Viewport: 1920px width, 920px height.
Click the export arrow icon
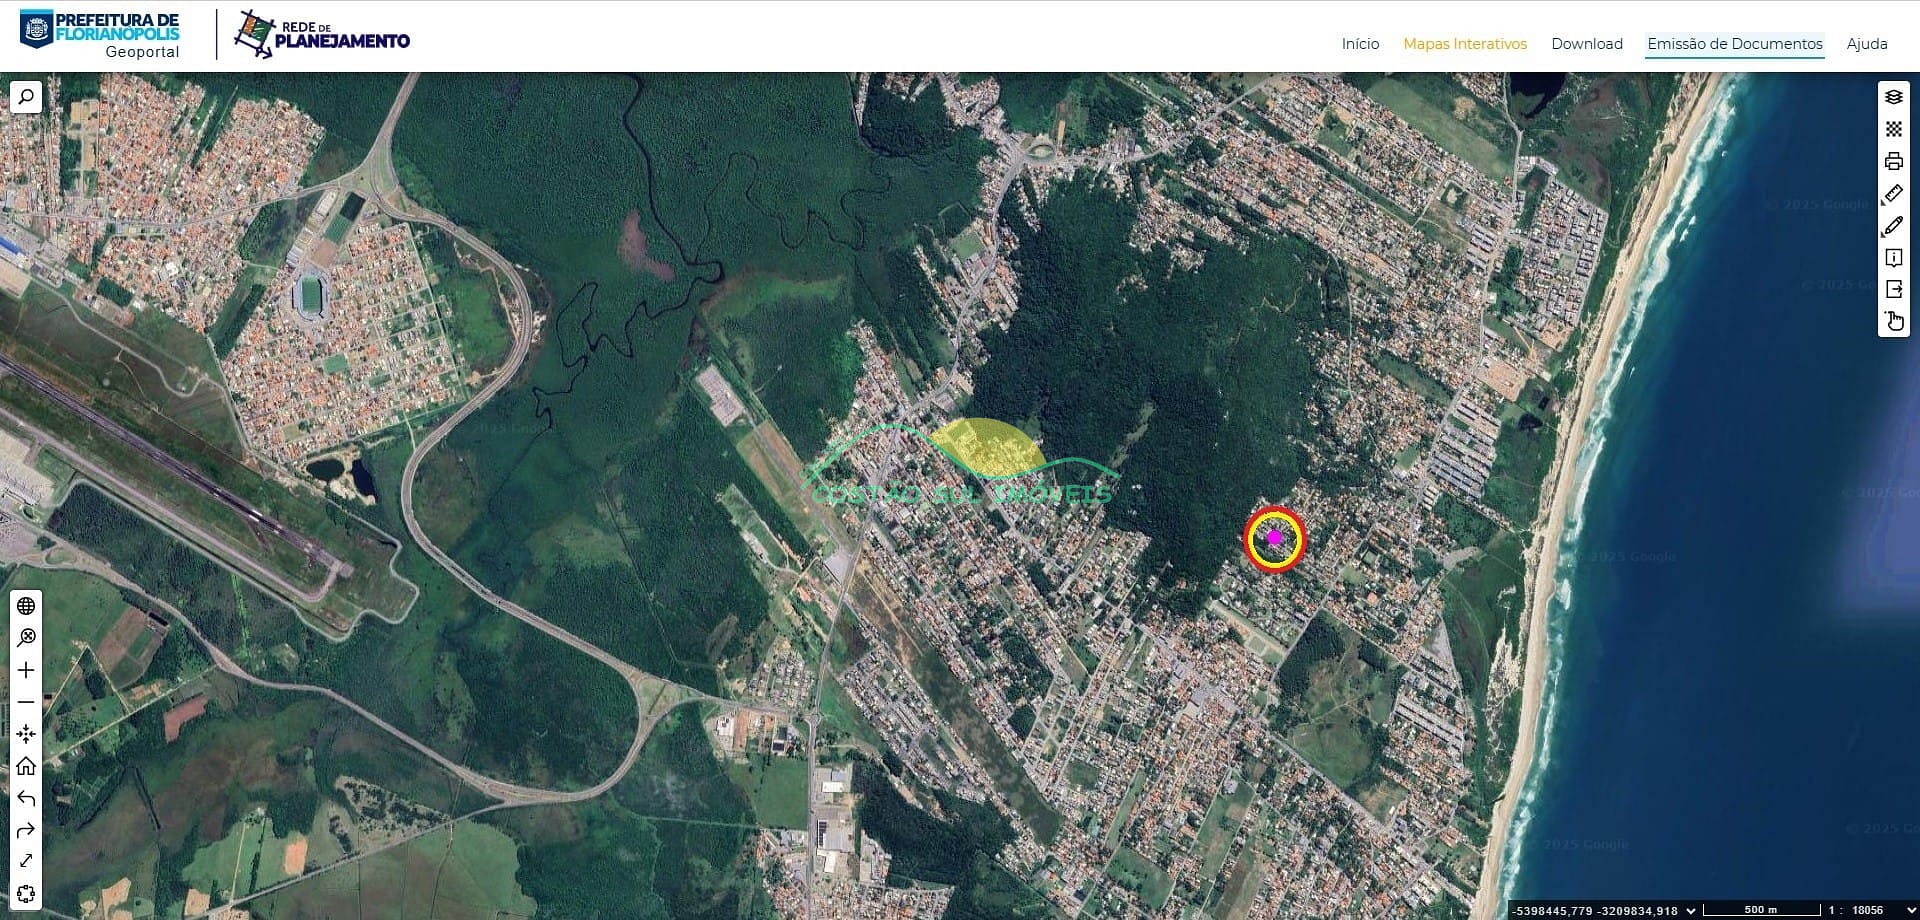click(1893, 289)
